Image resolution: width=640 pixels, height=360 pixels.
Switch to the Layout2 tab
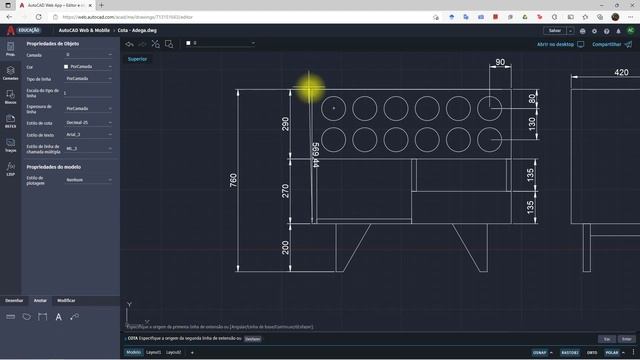(173, 352)
